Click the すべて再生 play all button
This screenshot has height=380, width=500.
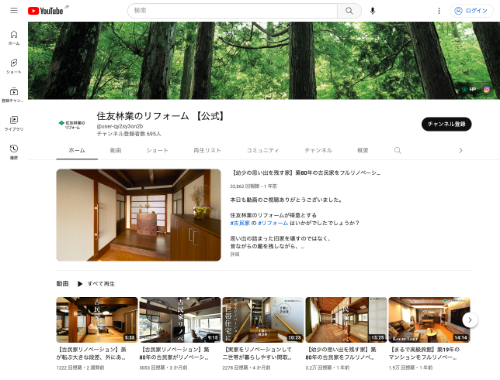click(96, 284)
